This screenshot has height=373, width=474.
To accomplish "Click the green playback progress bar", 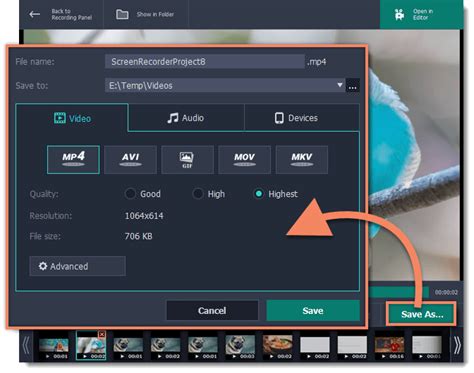I will (x=398, y=292).
